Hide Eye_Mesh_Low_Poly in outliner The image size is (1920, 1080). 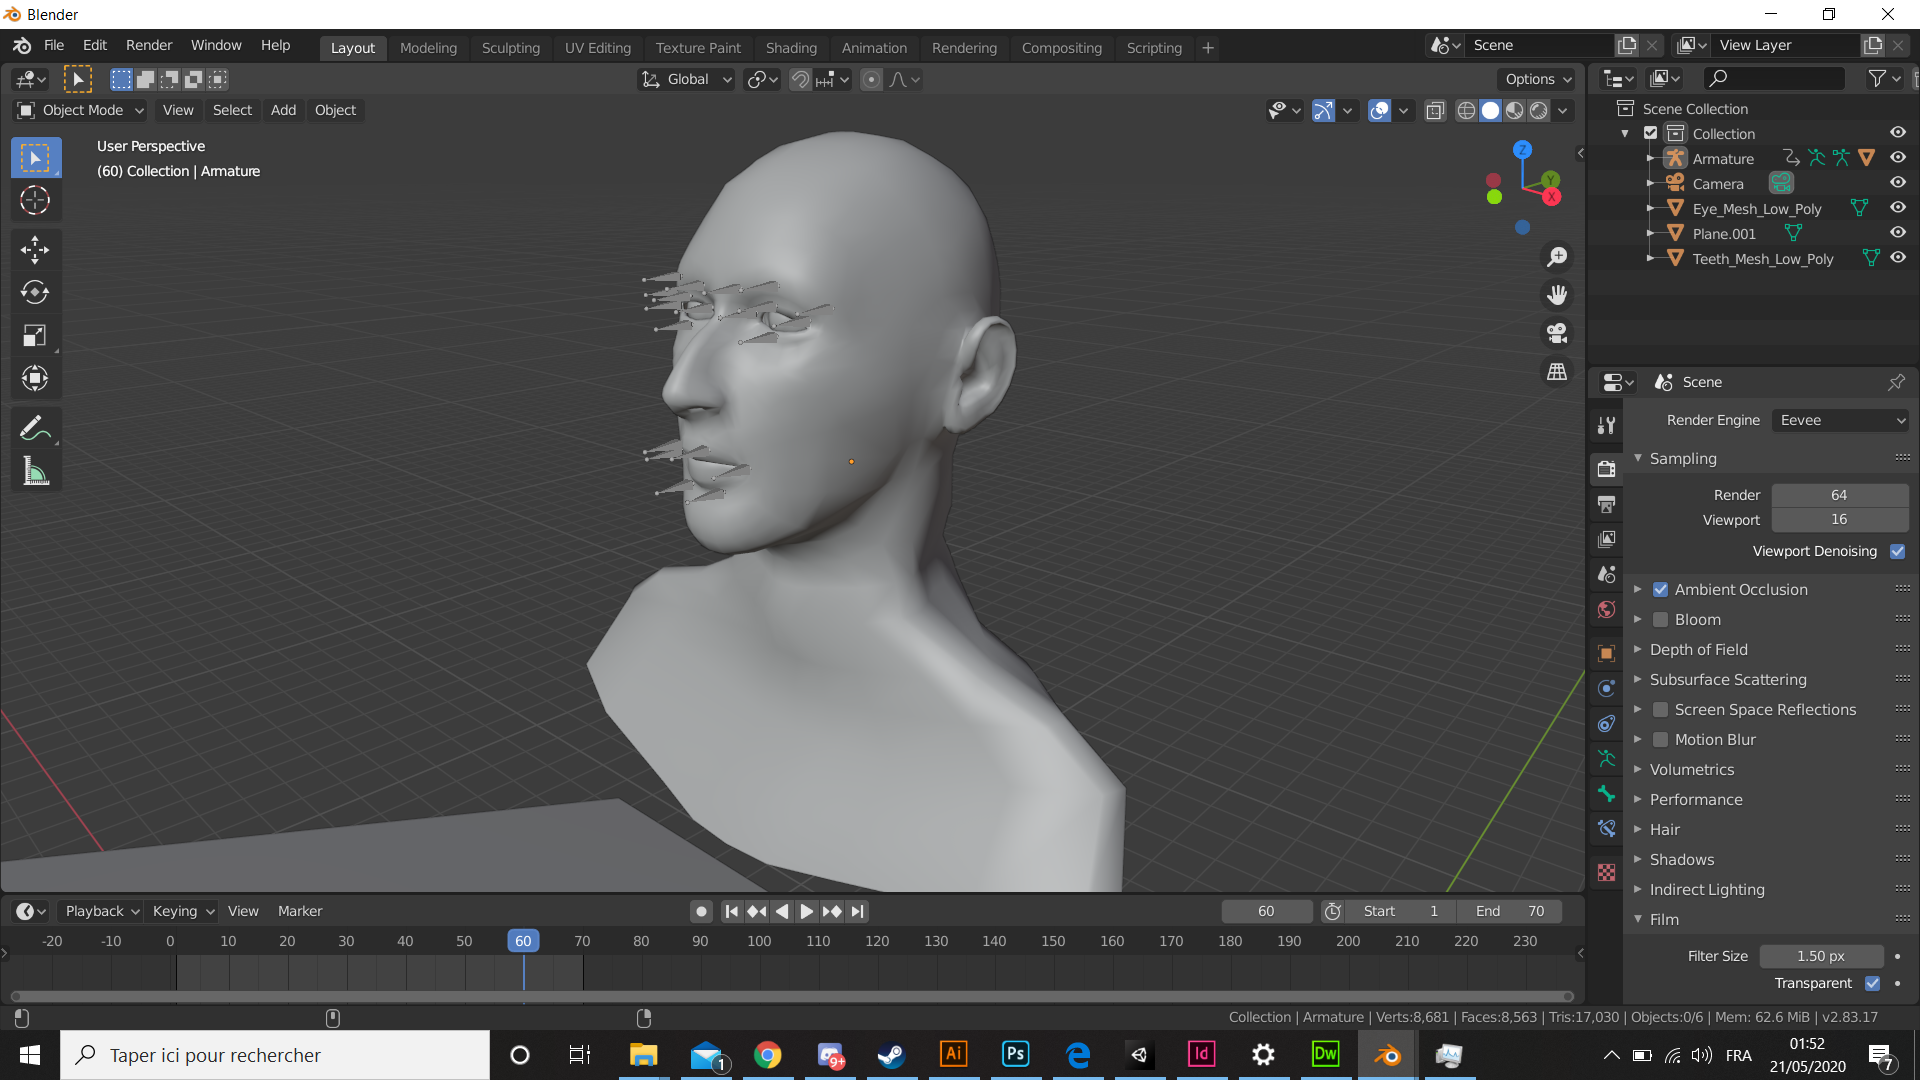click(x=1897, y=208)
